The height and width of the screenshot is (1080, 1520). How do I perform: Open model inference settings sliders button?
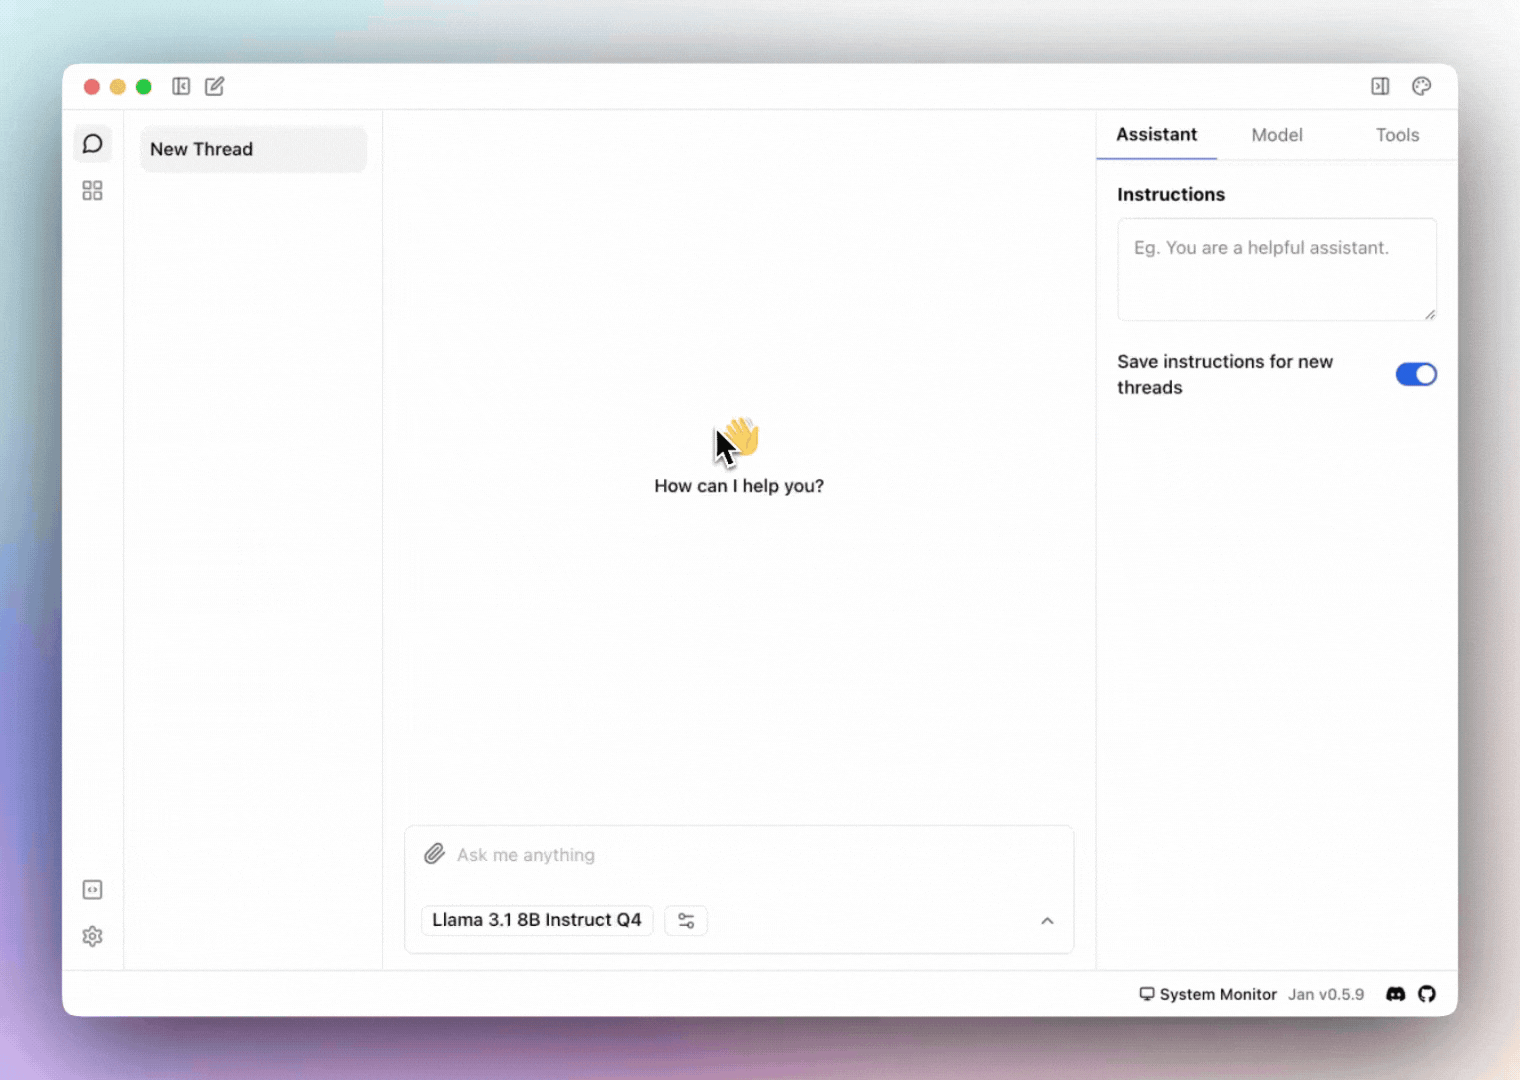click(x=686, y=921)
